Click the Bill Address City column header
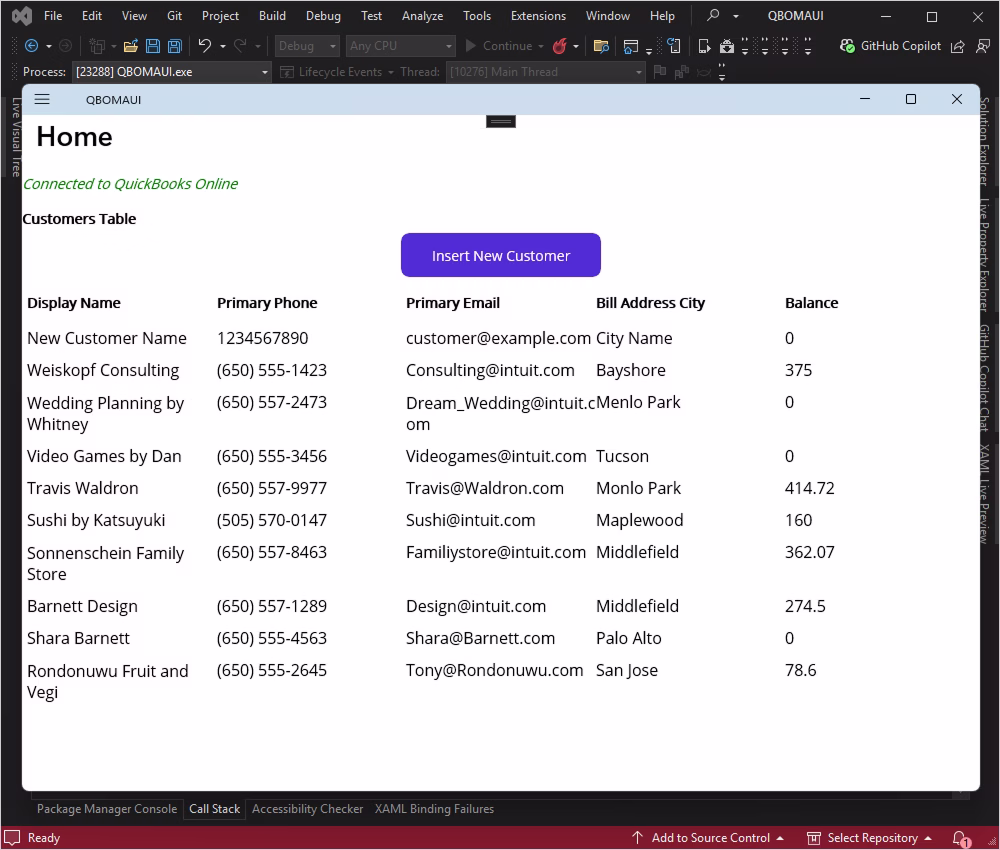 point(651,303)
